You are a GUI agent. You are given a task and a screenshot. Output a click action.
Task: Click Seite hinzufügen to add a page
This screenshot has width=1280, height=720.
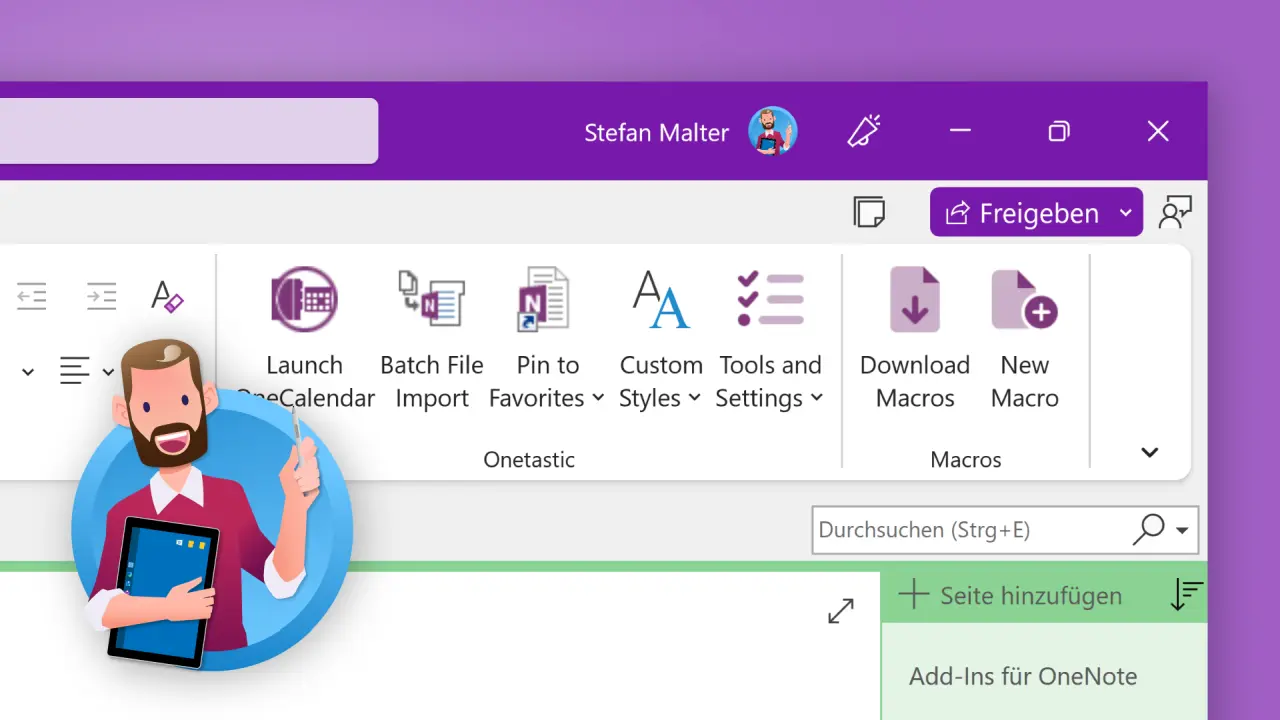[1029, 595]
